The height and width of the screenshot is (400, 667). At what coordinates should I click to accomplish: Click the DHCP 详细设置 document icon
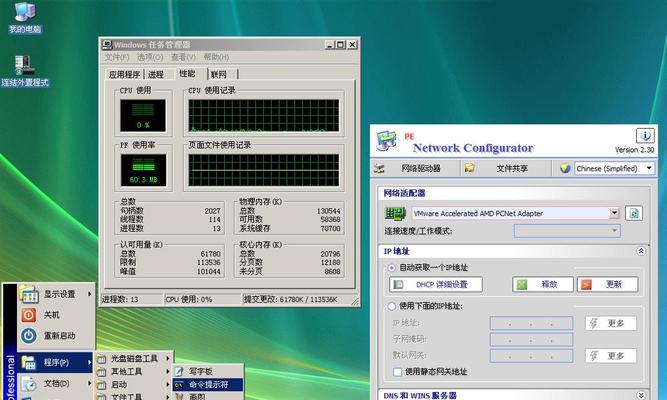[x=398, y=284]
